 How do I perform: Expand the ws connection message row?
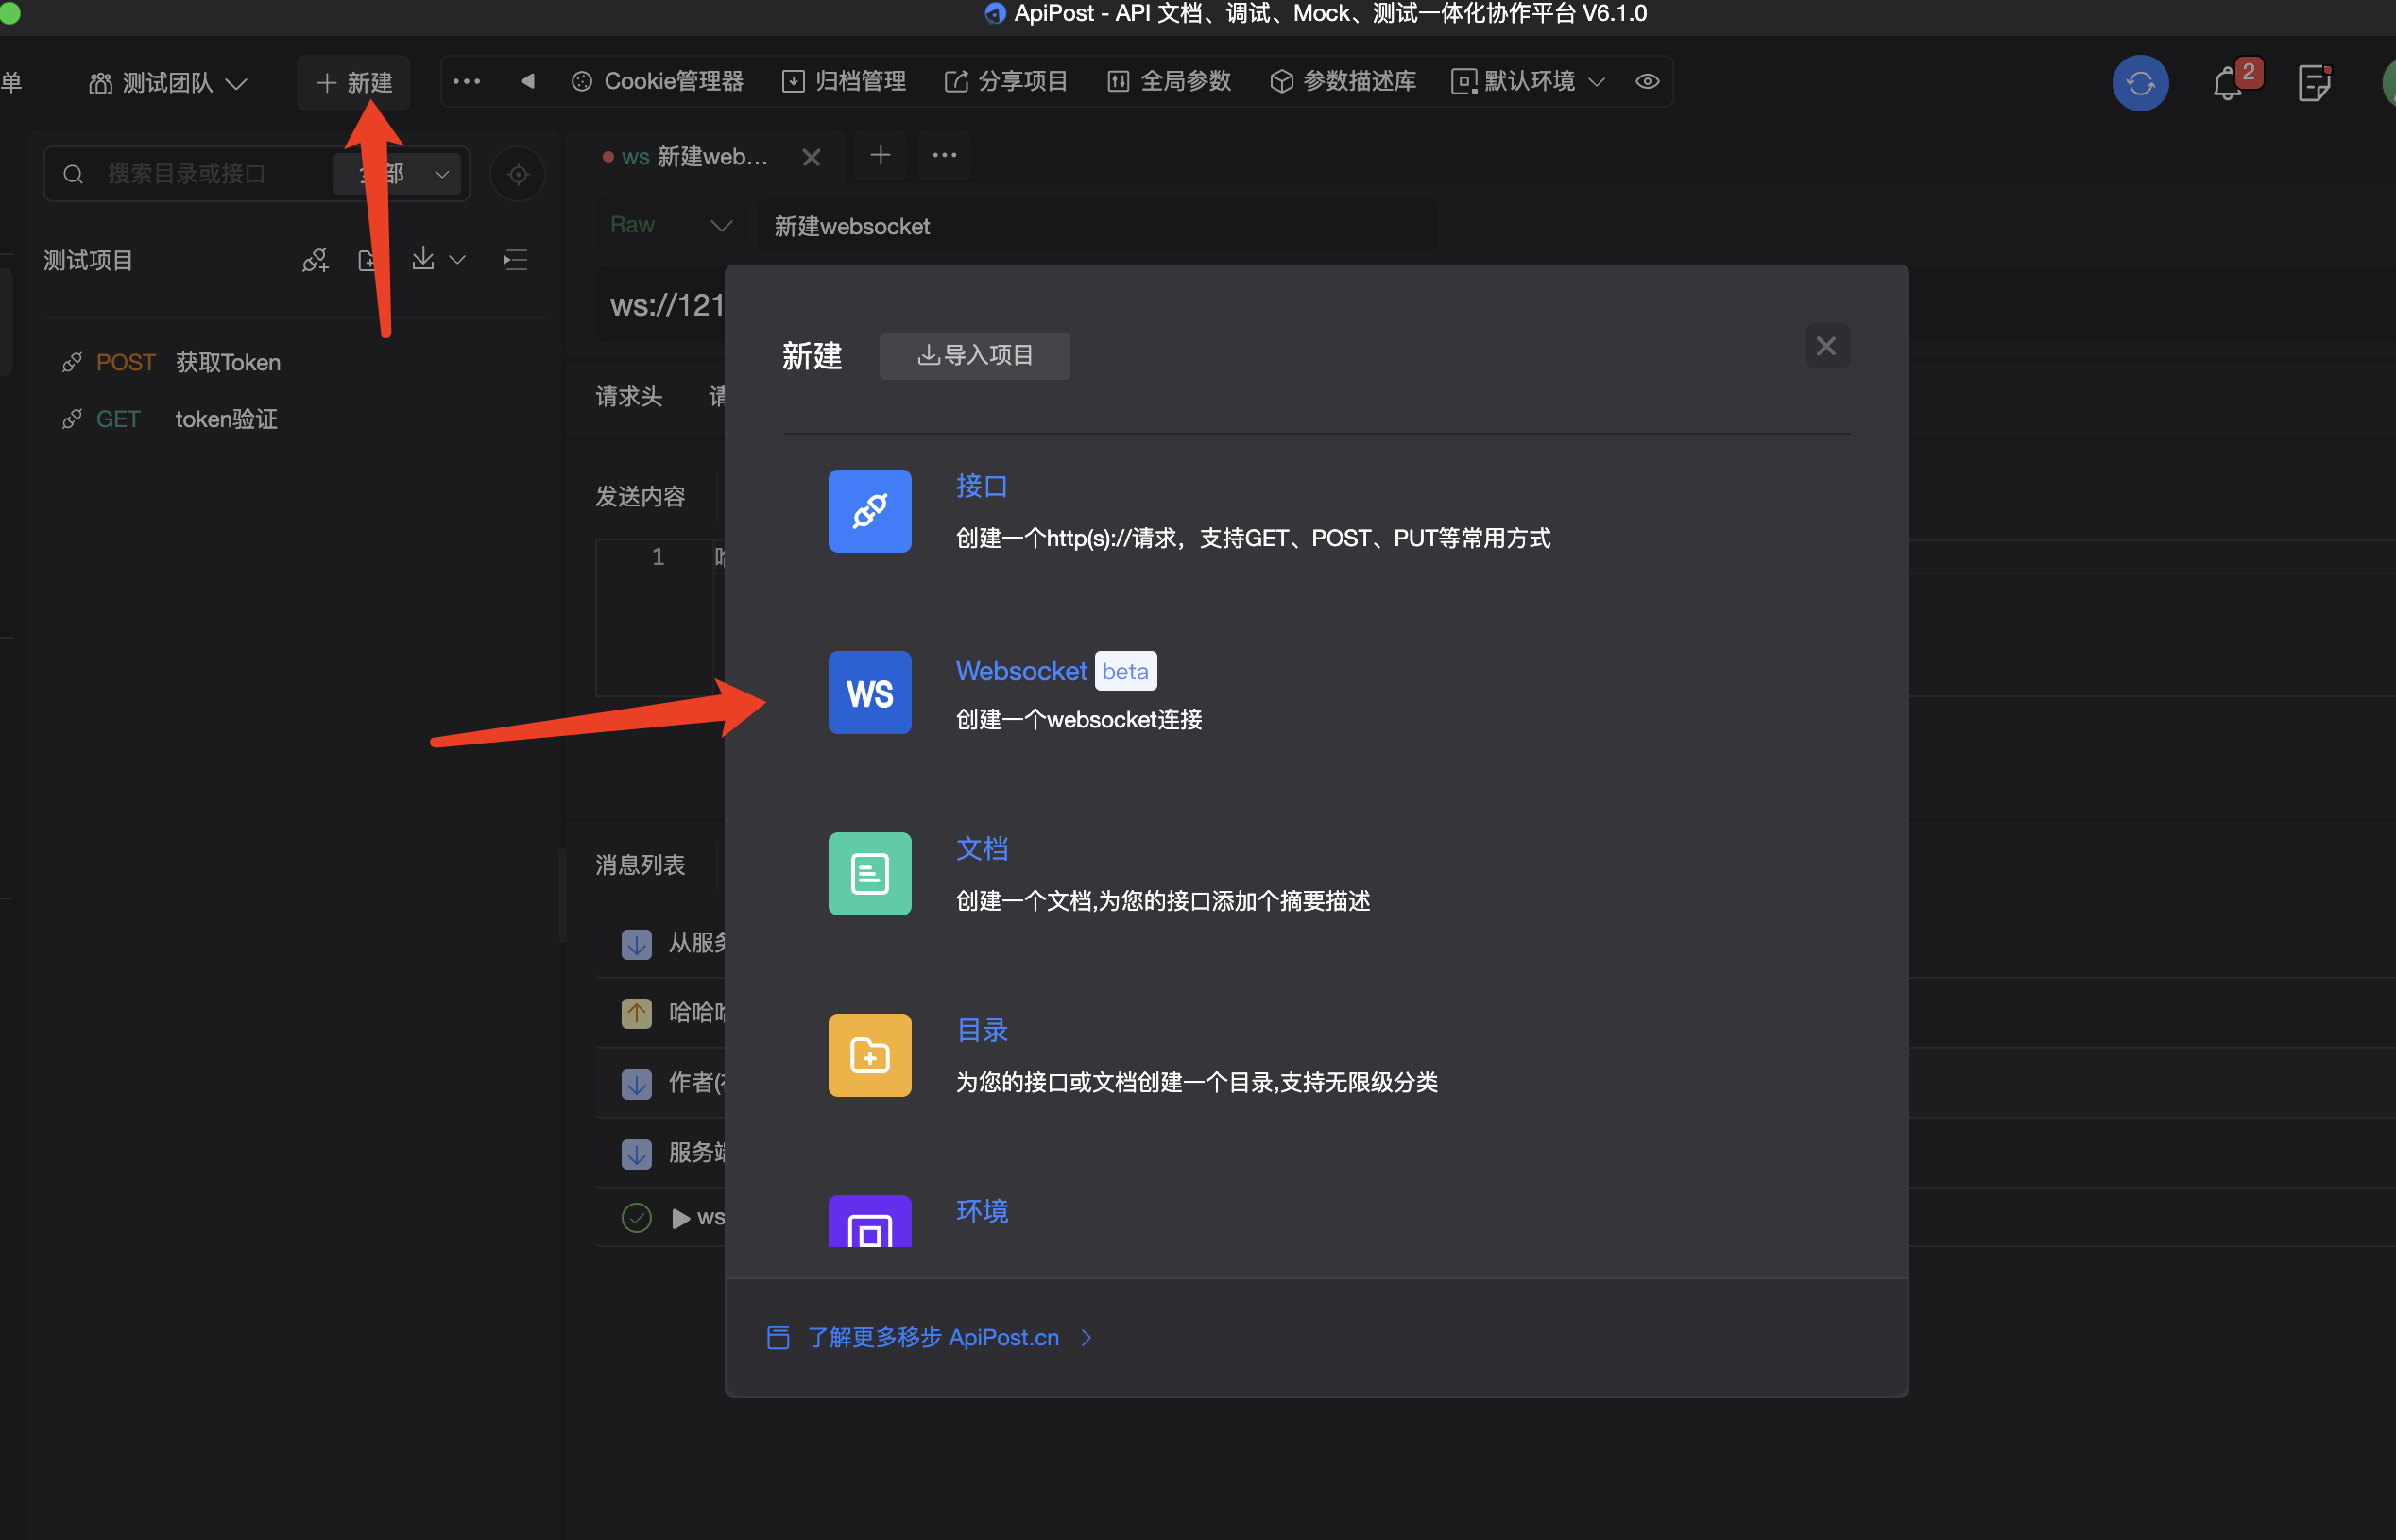click(x=681, y=1218)
